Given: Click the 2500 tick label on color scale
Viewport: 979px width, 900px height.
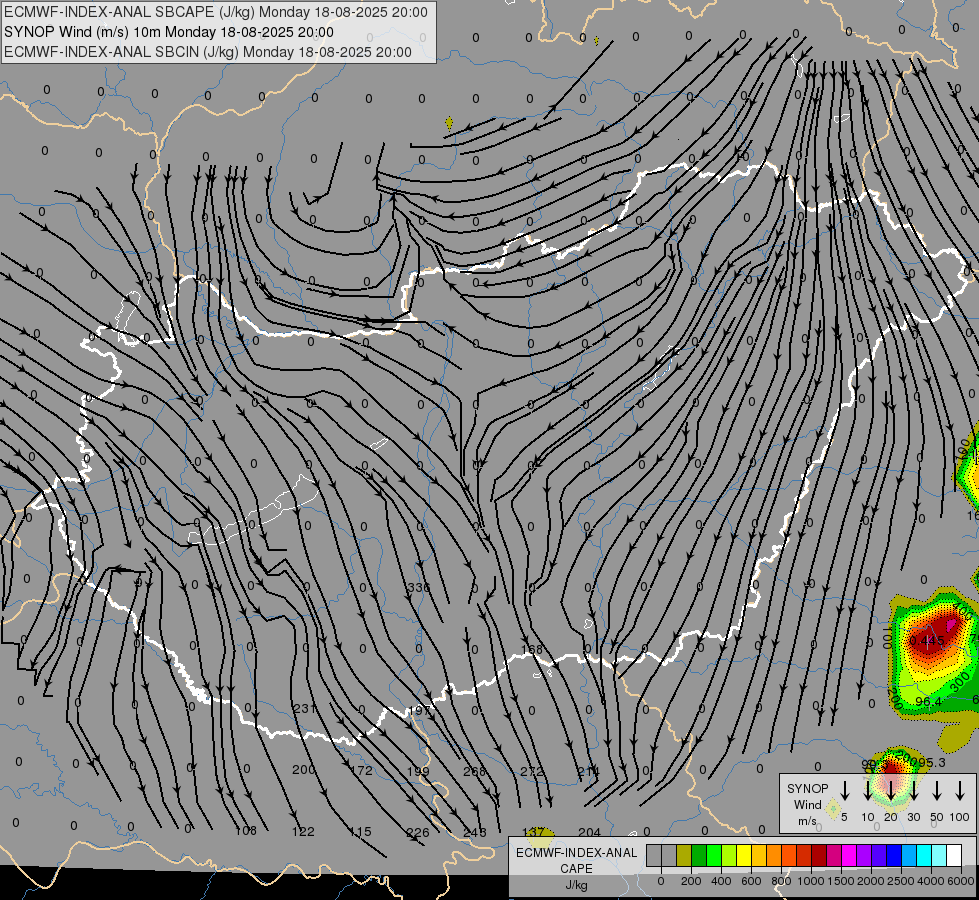Looking at the screenshot, I should (900, 881).
